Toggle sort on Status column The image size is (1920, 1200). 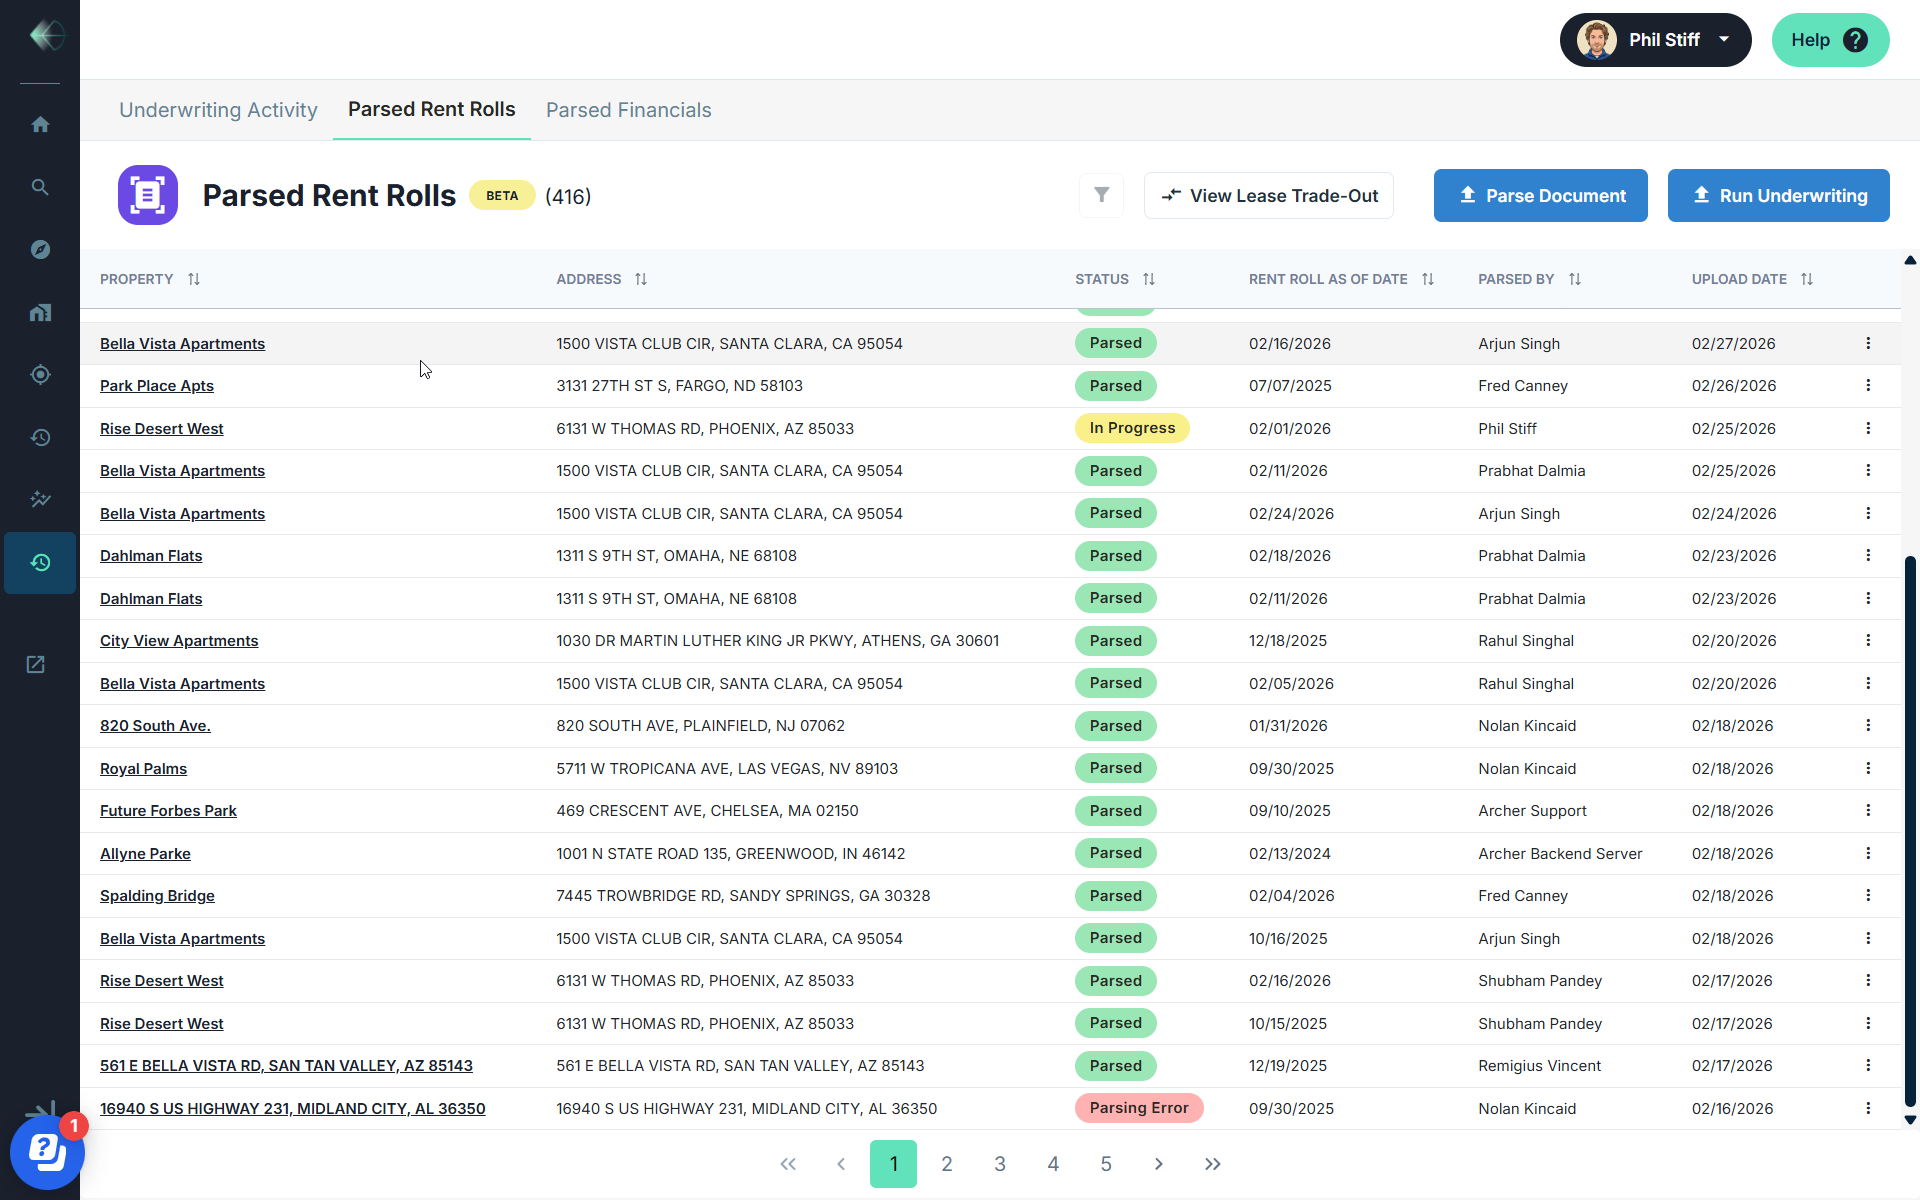(1149, 279)
